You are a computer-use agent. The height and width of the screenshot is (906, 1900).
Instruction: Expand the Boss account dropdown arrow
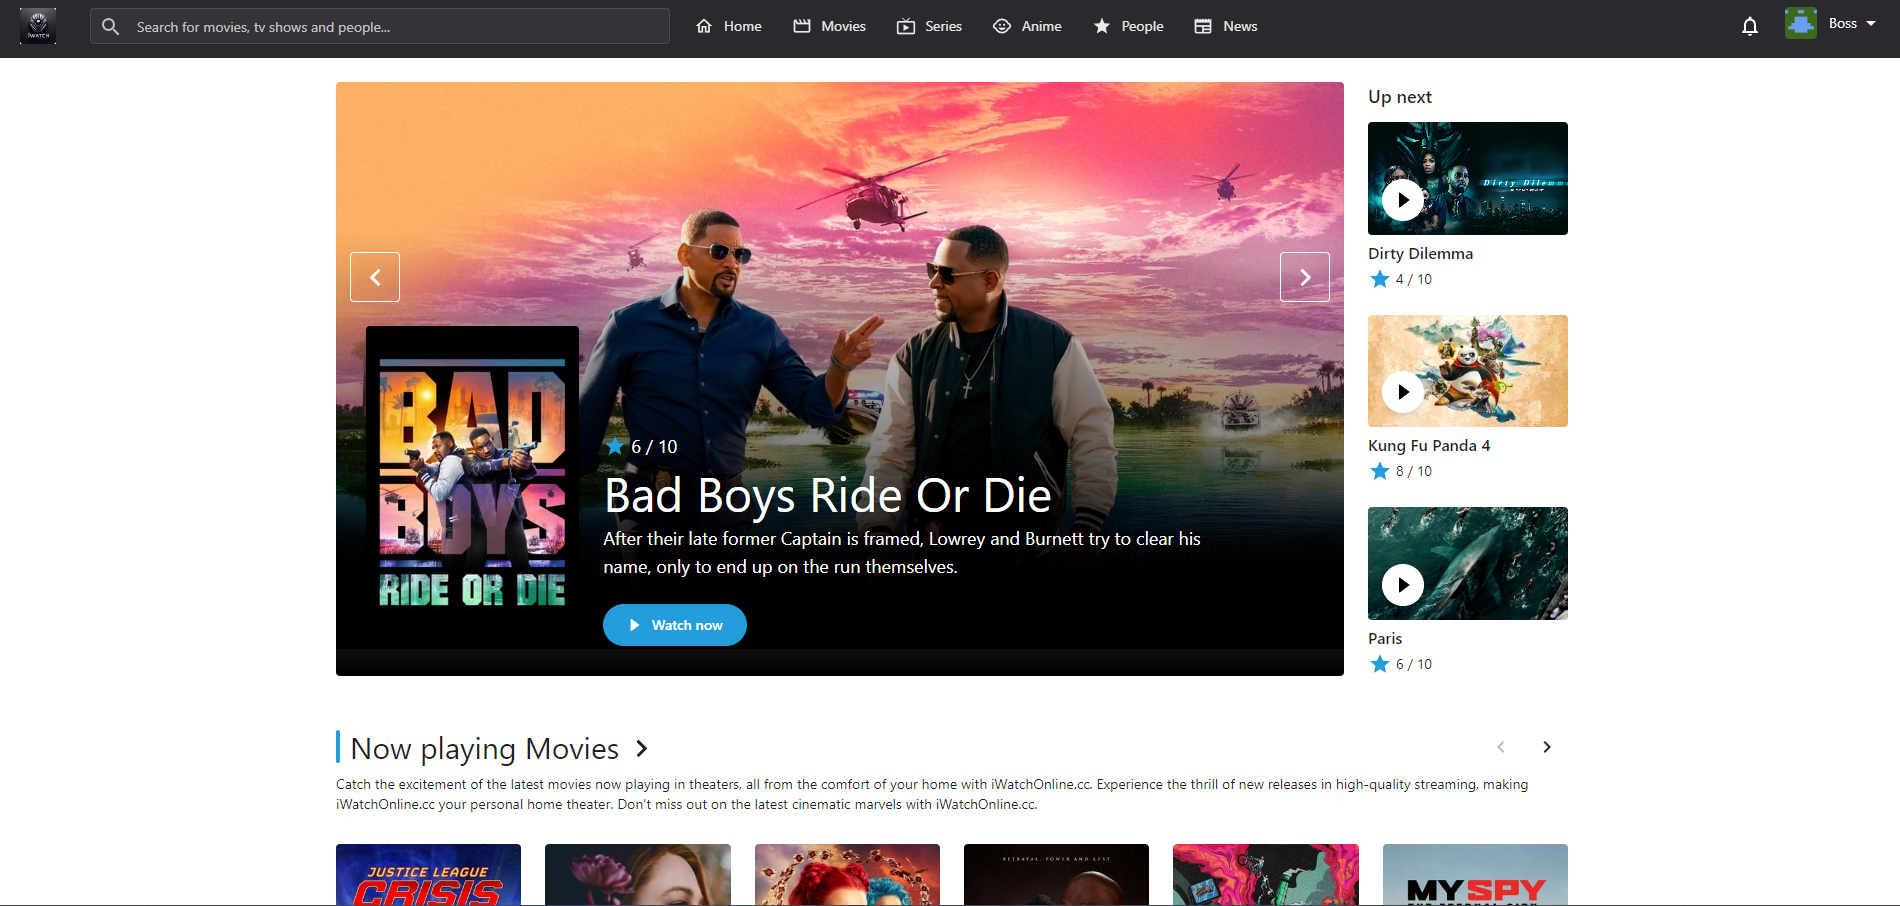(1871, 23)
